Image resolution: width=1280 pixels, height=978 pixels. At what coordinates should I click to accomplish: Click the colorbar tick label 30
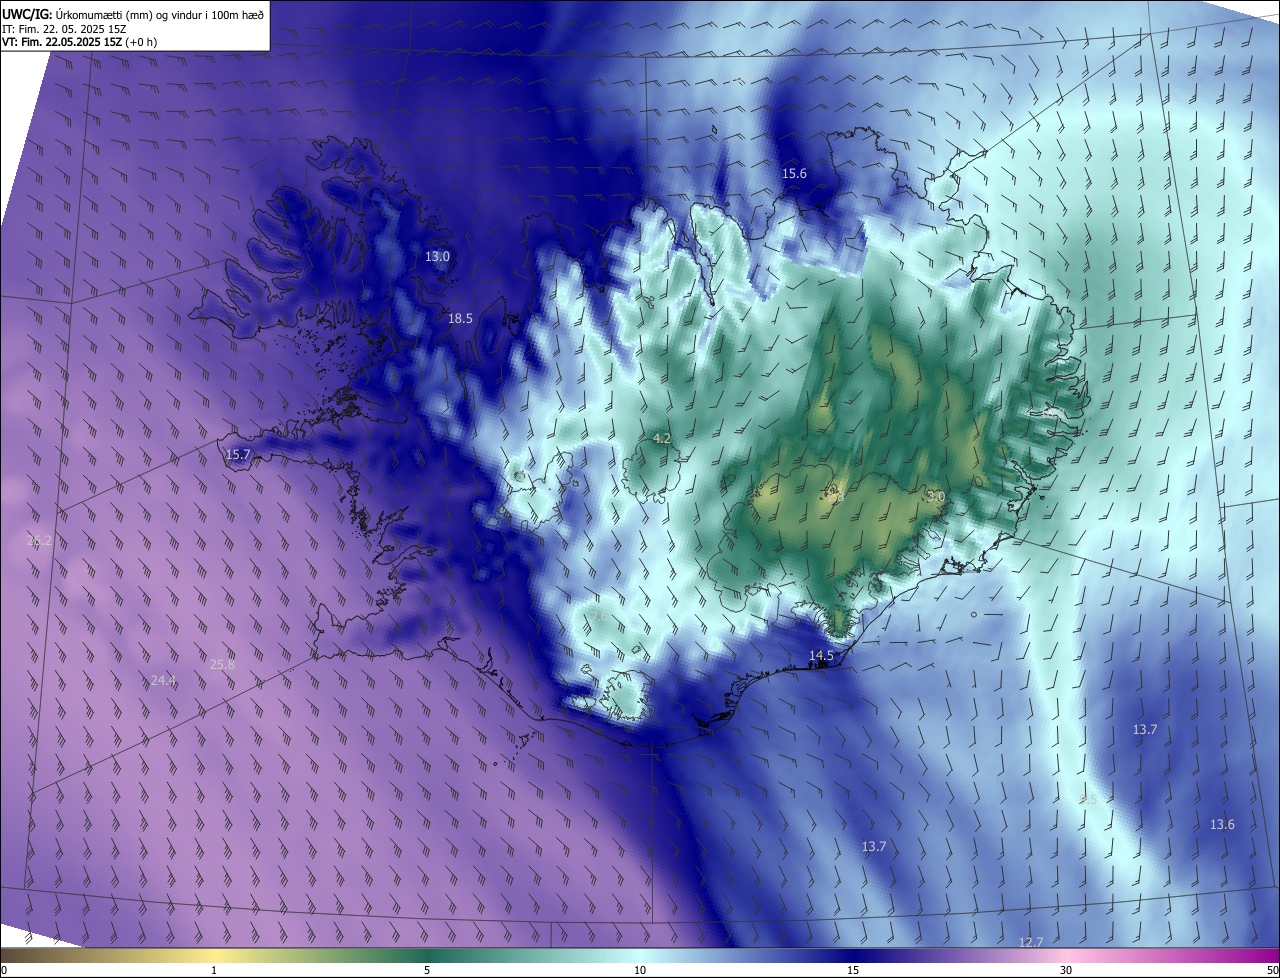[x=1066, y=970]
